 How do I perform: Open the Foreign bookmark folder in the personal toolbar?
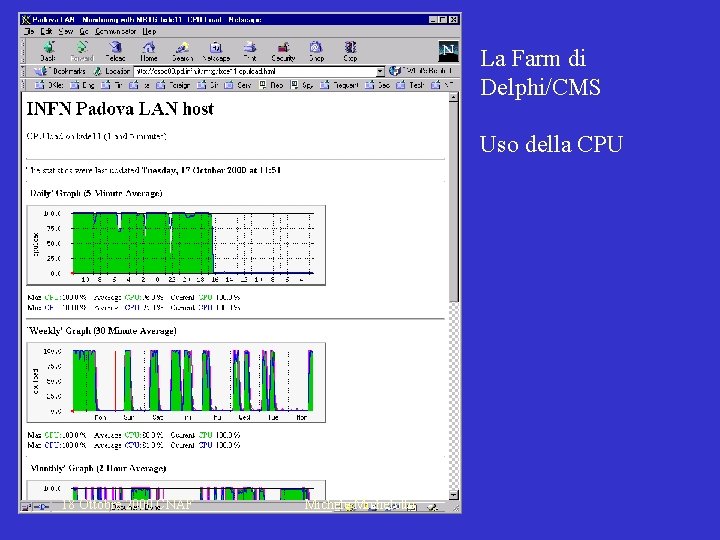[173, 85]
